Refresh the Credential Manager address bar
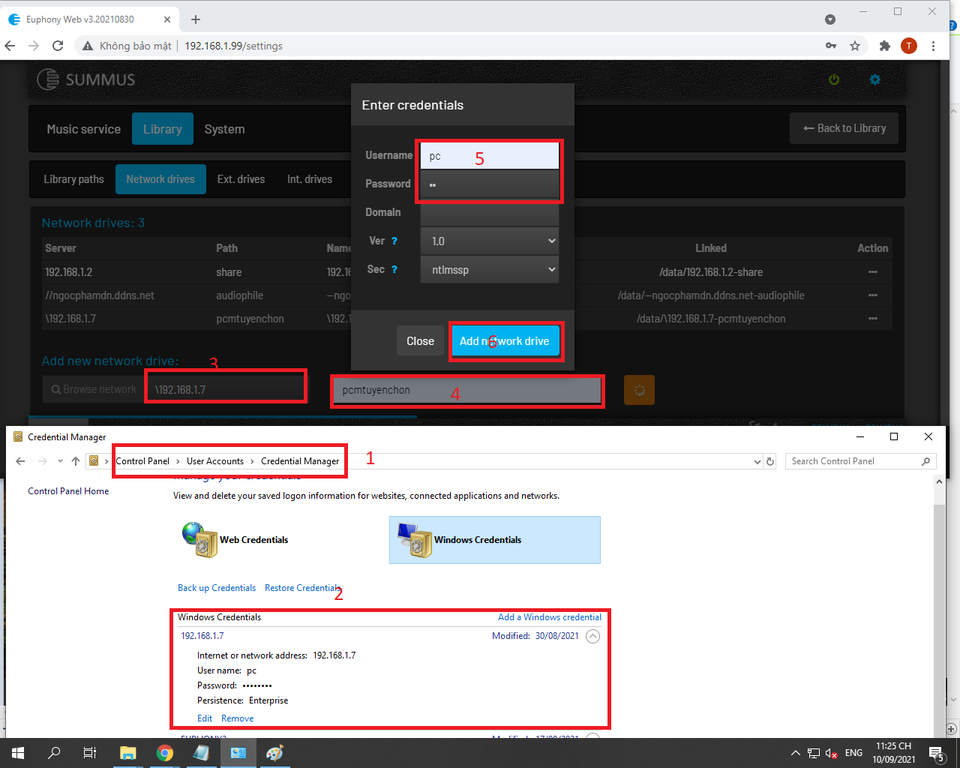Image resolution: width=960 pixels, height=768 pixels. (x=770, y=461)
